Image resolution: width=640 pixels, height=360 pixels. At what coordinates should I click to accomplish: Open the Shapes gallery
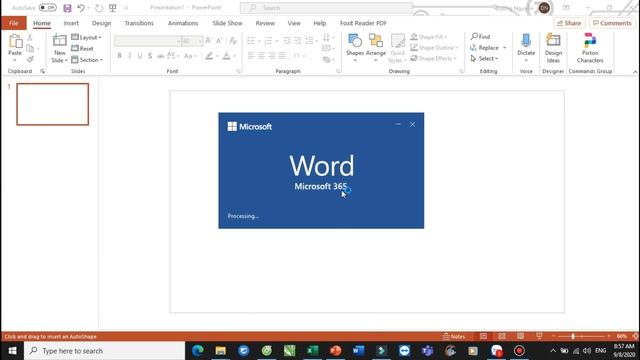(355, 47)
